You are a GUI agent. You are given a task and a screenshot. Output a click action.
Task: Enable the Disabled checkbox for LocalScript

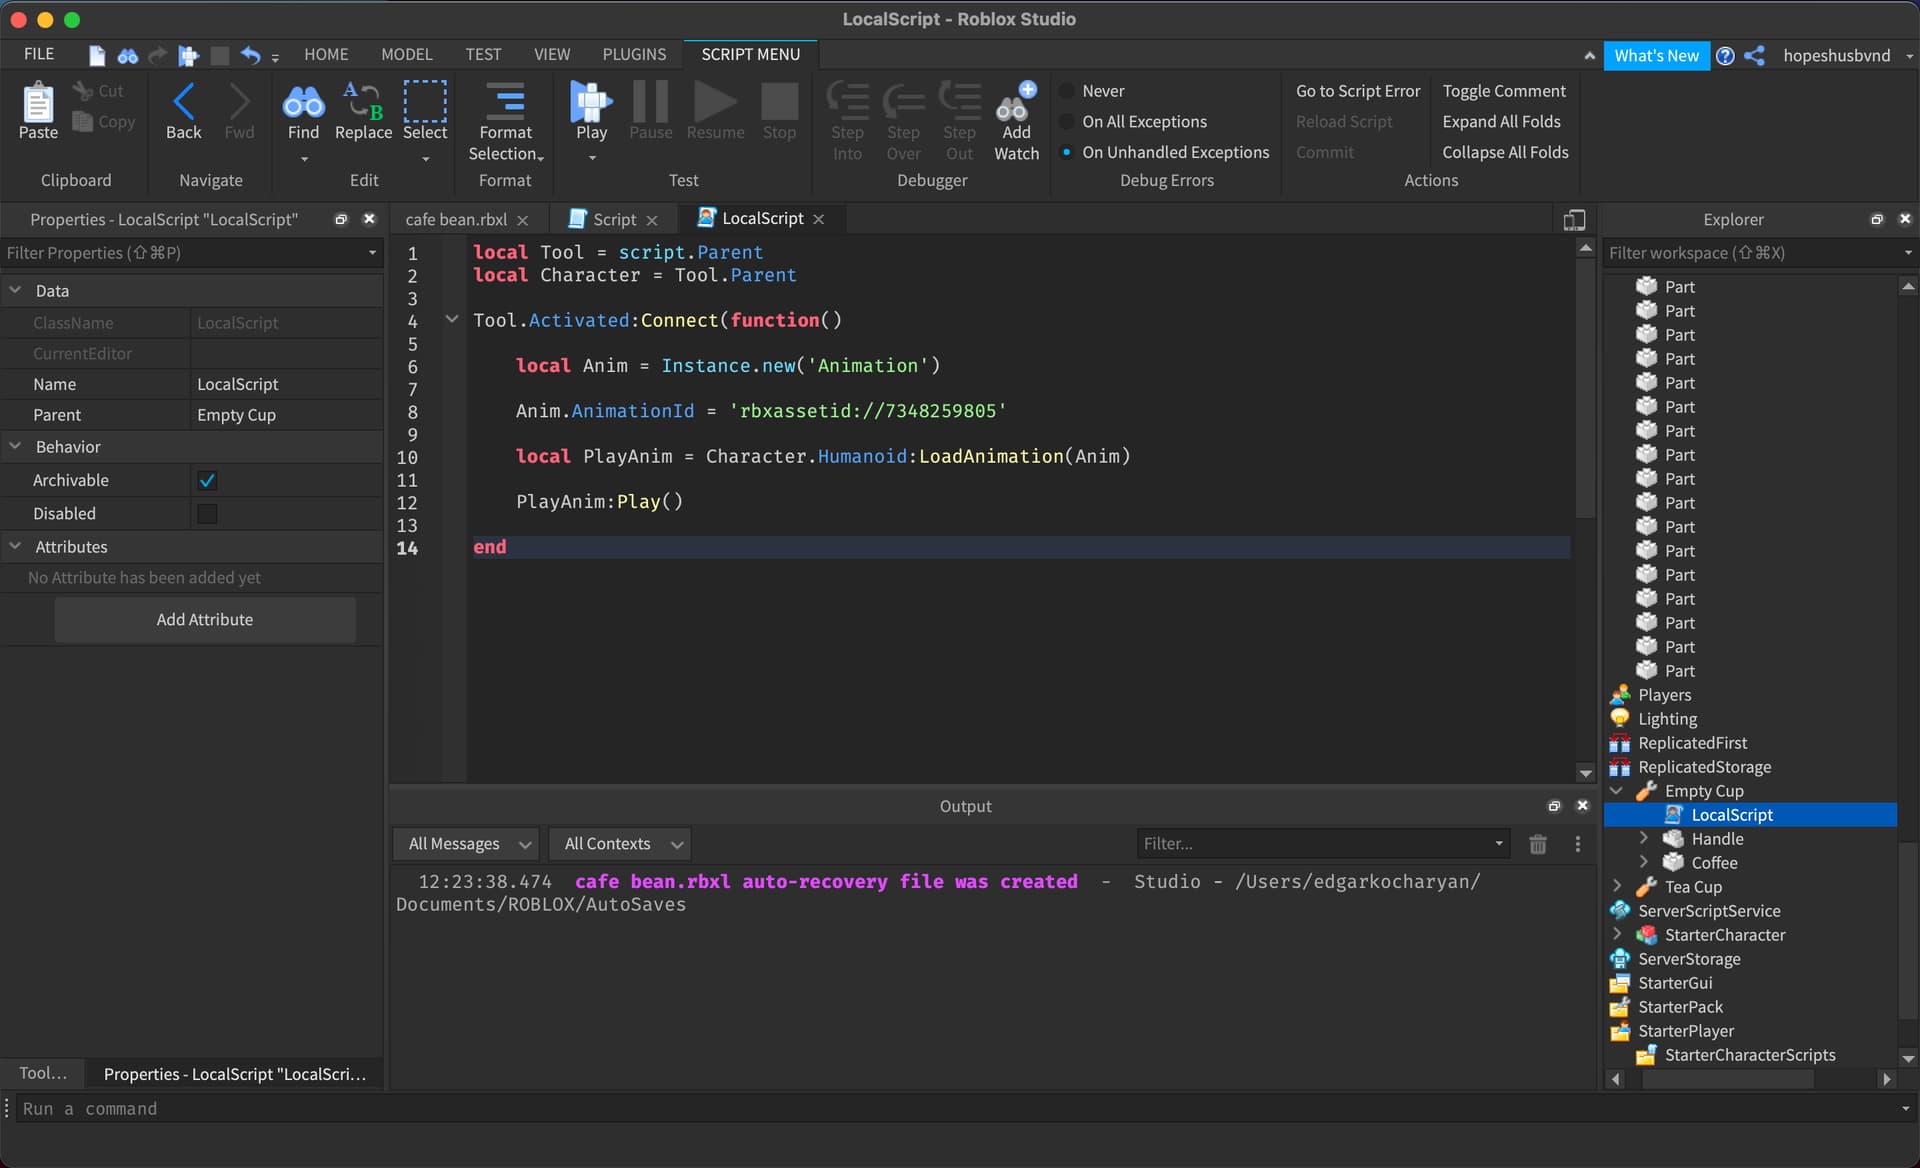point(206,513)
